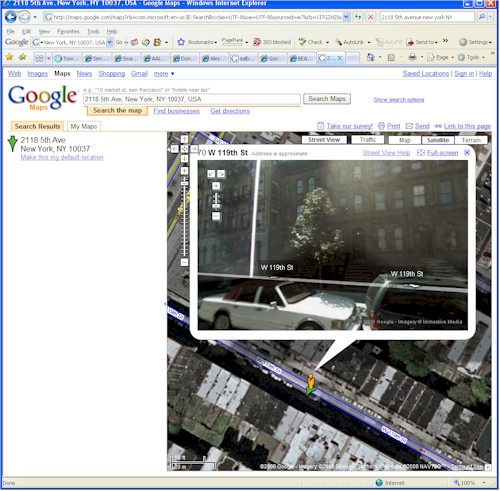Screen dimensions: 500x491
Task: Click the browser Forward arrow button
Action: pyautogui.click(x=24, y=17)
